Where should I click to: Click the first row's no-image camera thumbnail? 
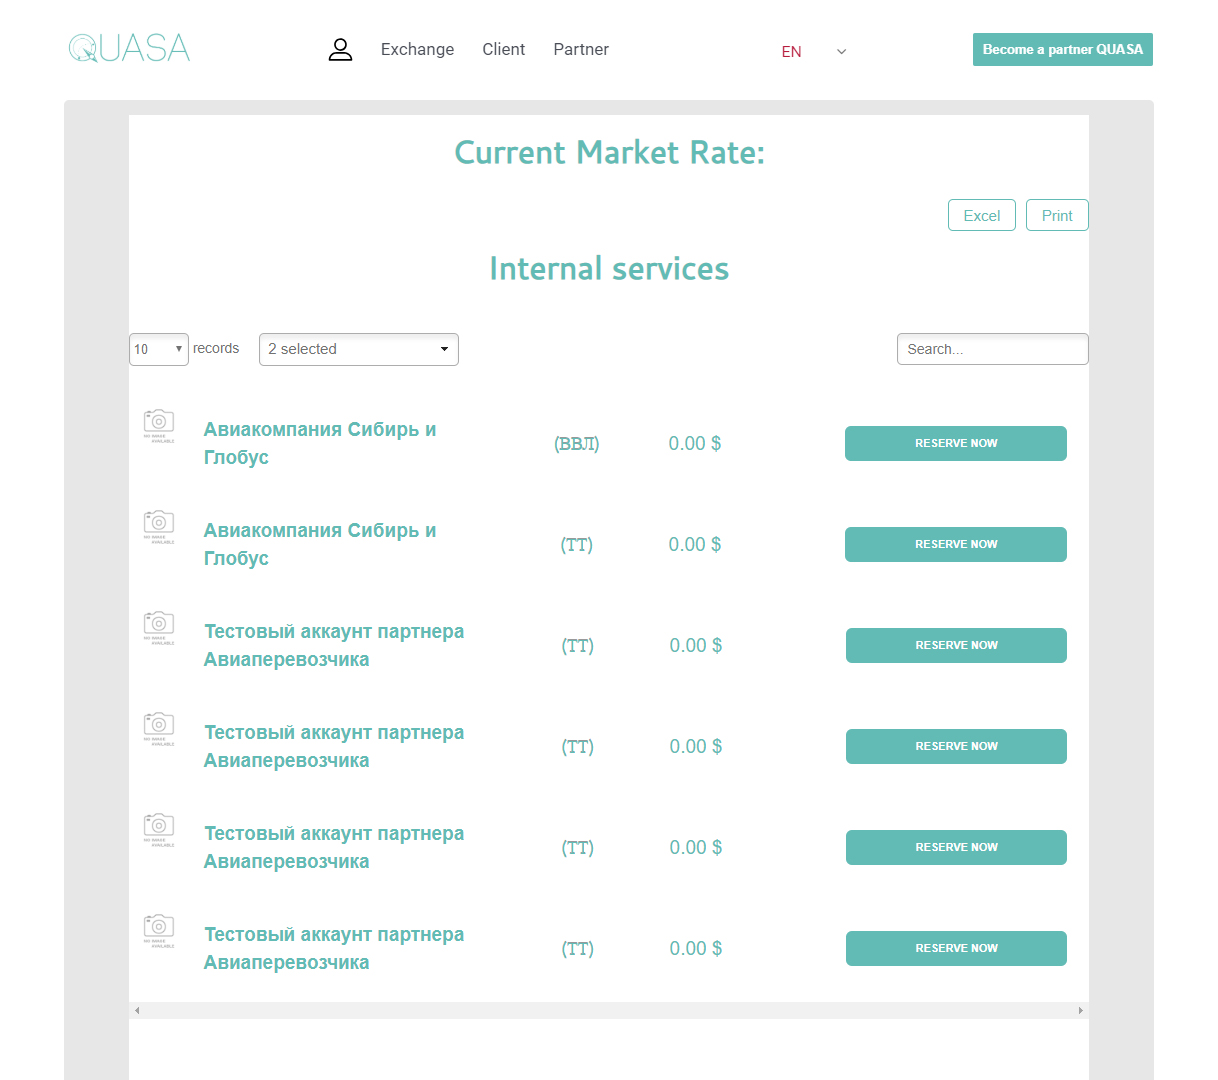pos(159,425)
